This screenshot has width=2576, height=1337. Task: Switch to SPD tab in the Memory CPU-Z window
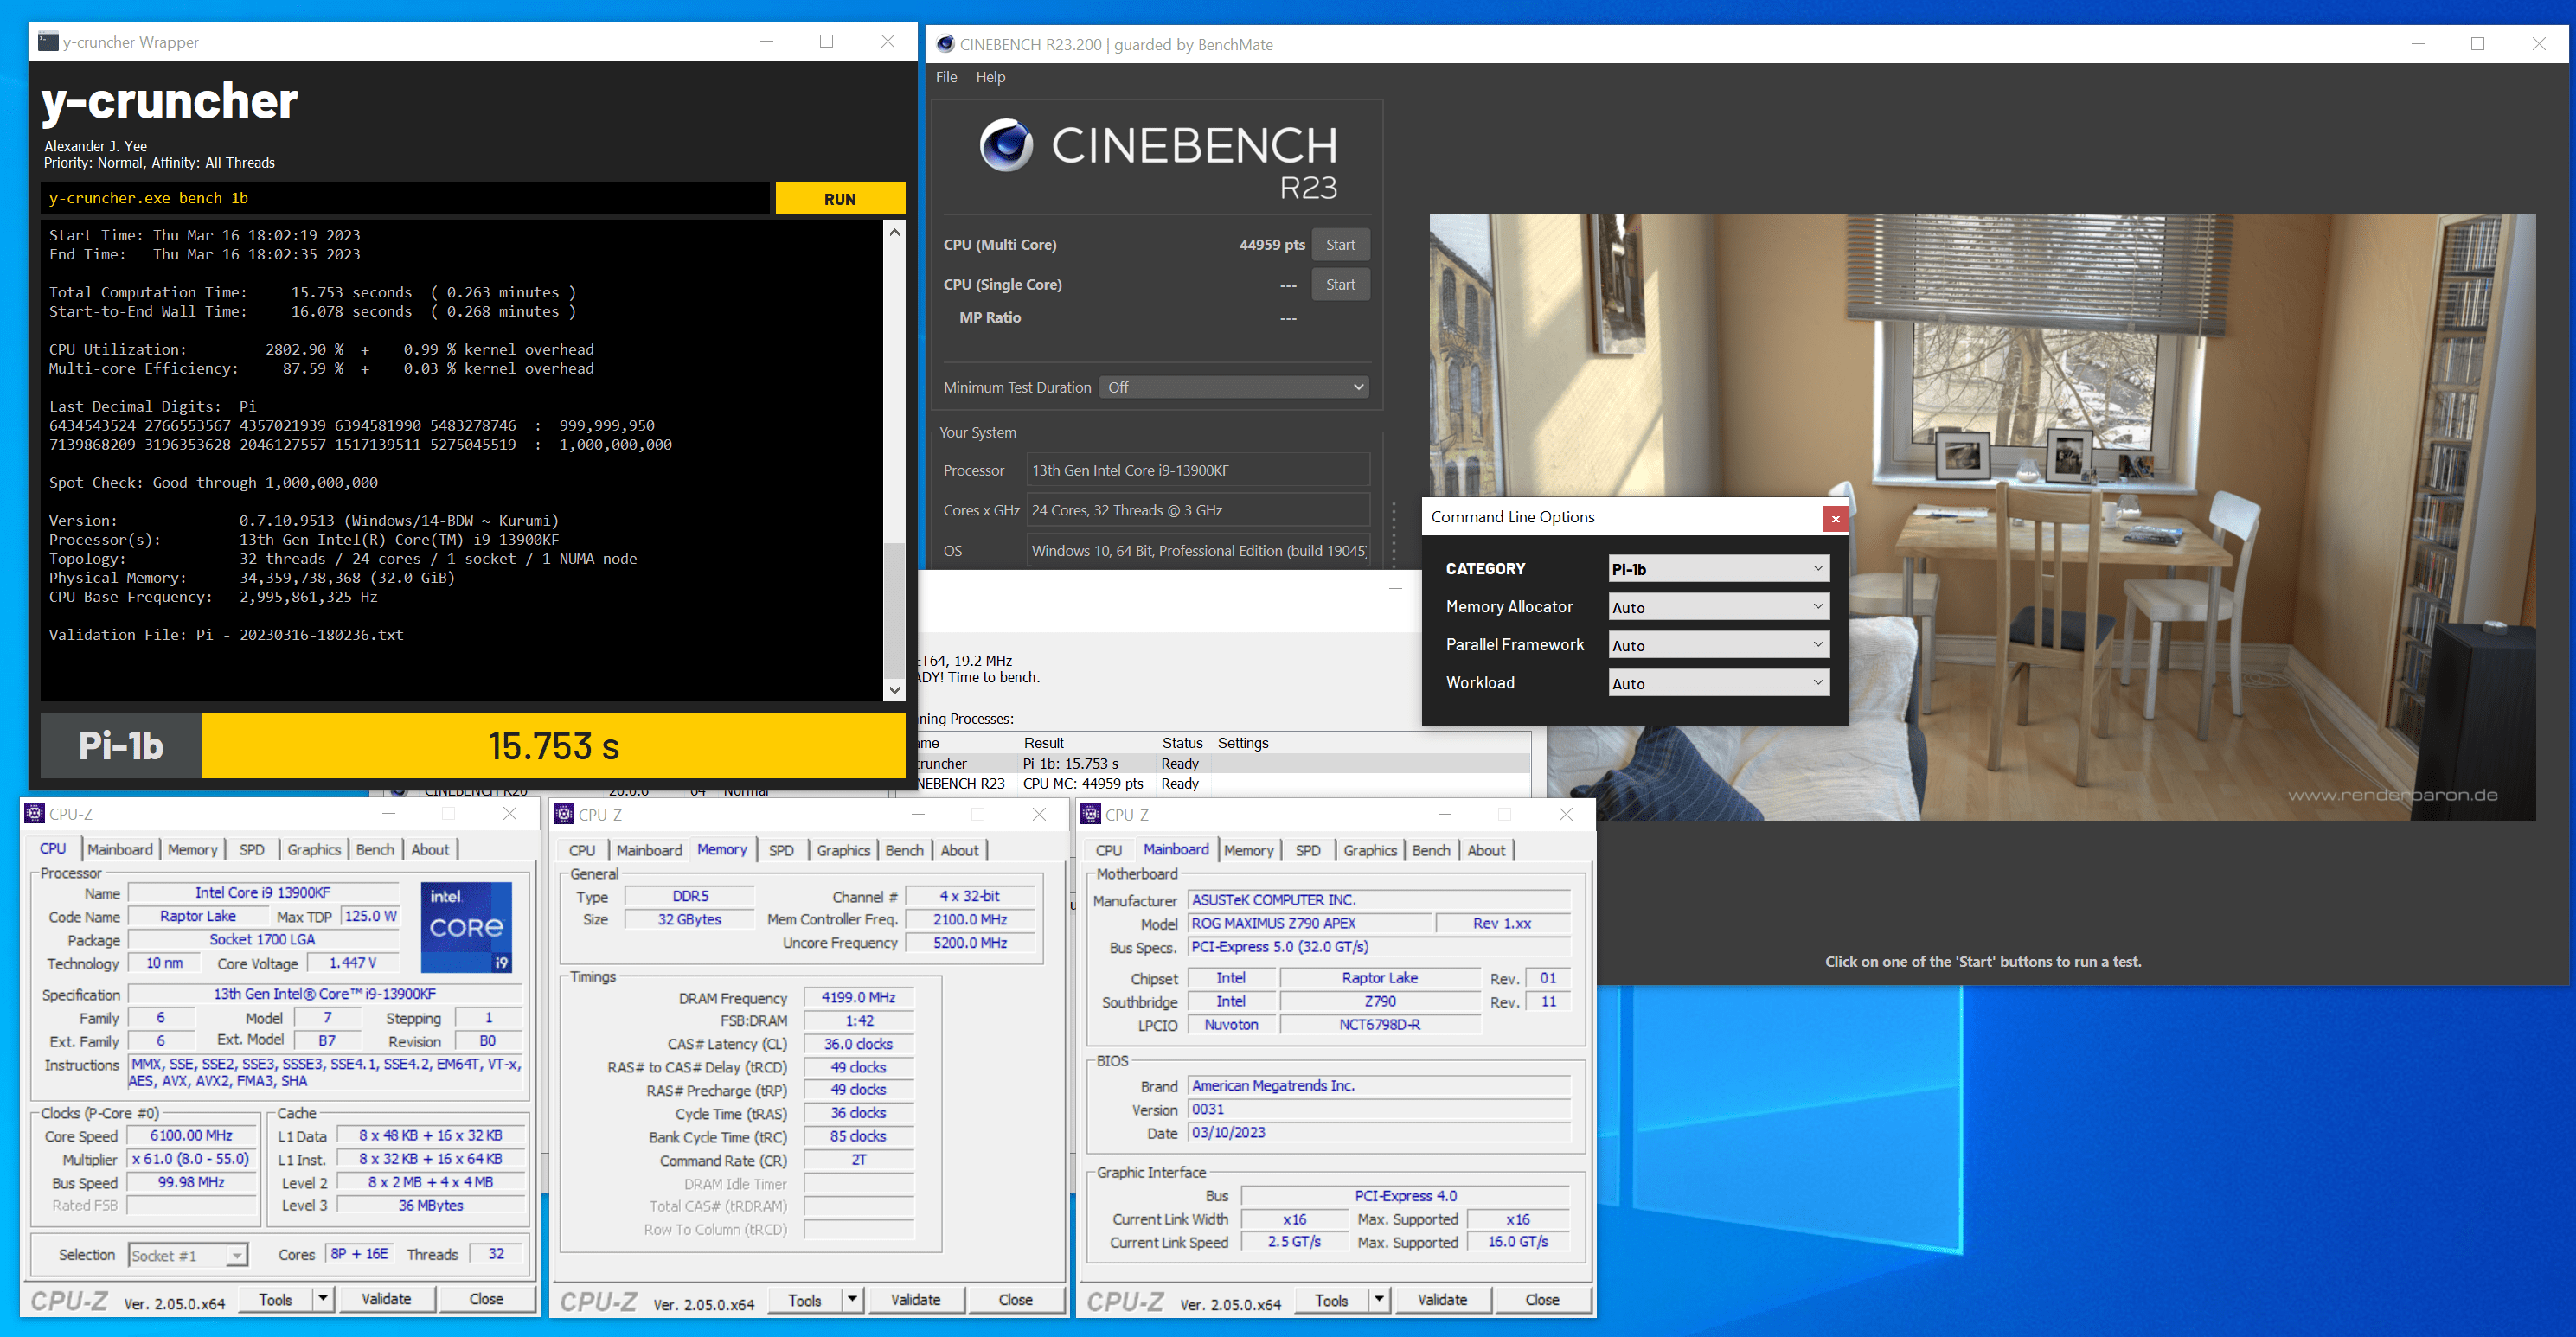[781, 850]
